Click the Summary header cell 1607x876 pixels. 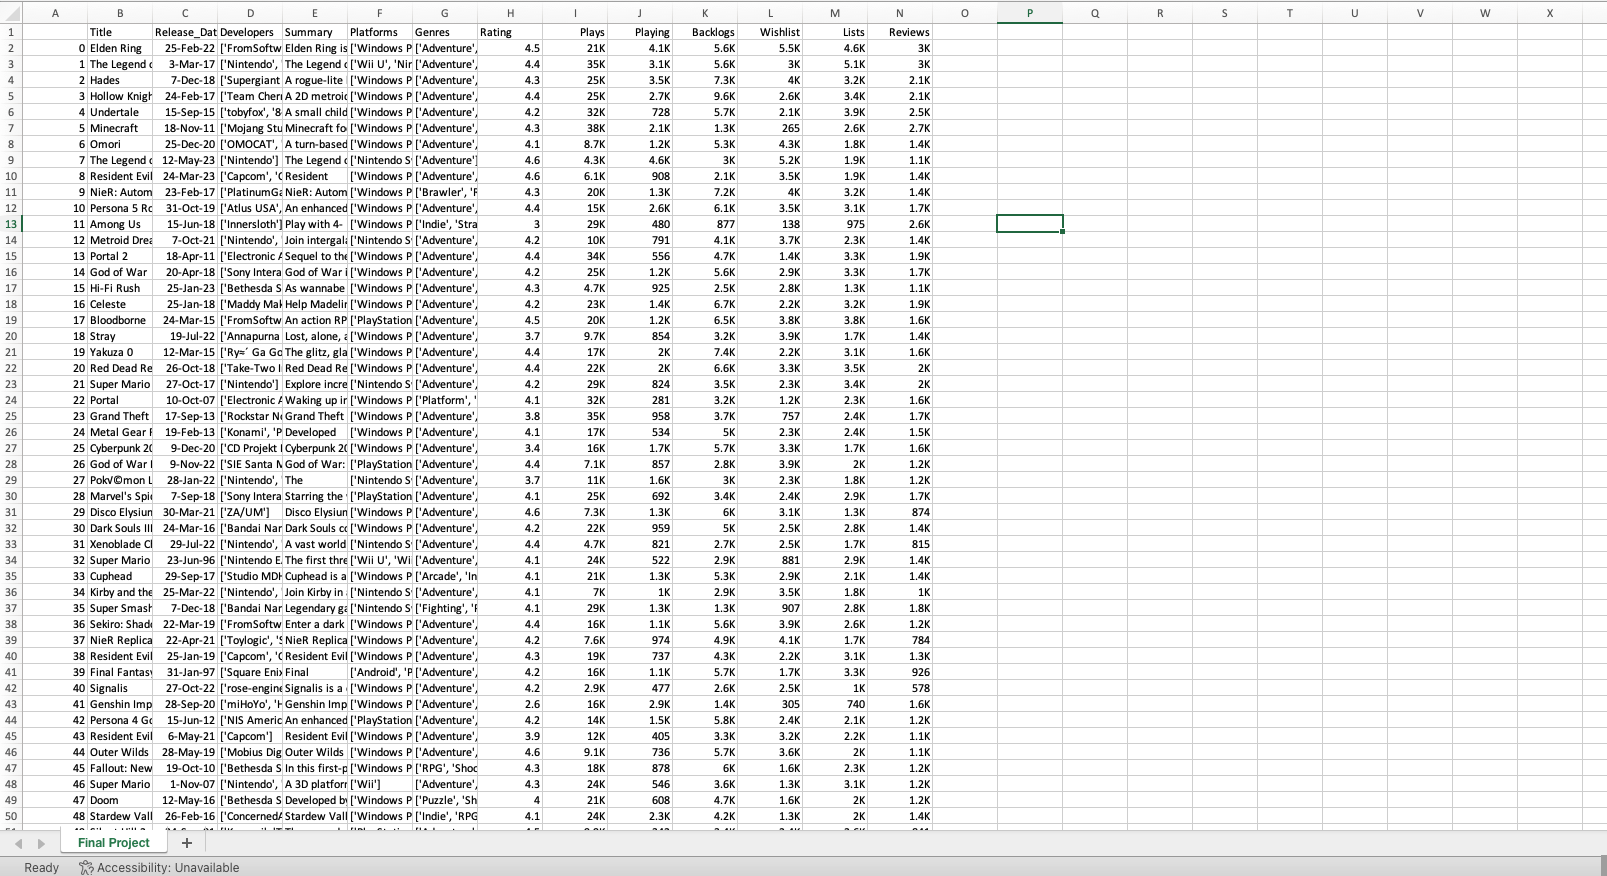tap(315, 32)
